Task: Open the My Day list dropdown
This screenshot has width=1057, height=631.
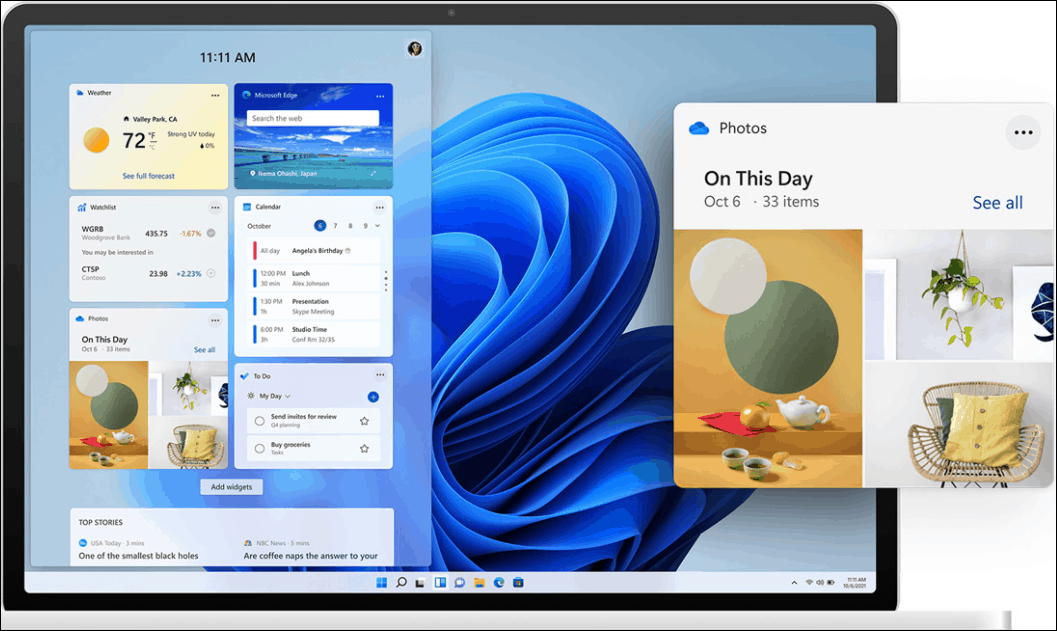Action: click(x=275, y=396)
